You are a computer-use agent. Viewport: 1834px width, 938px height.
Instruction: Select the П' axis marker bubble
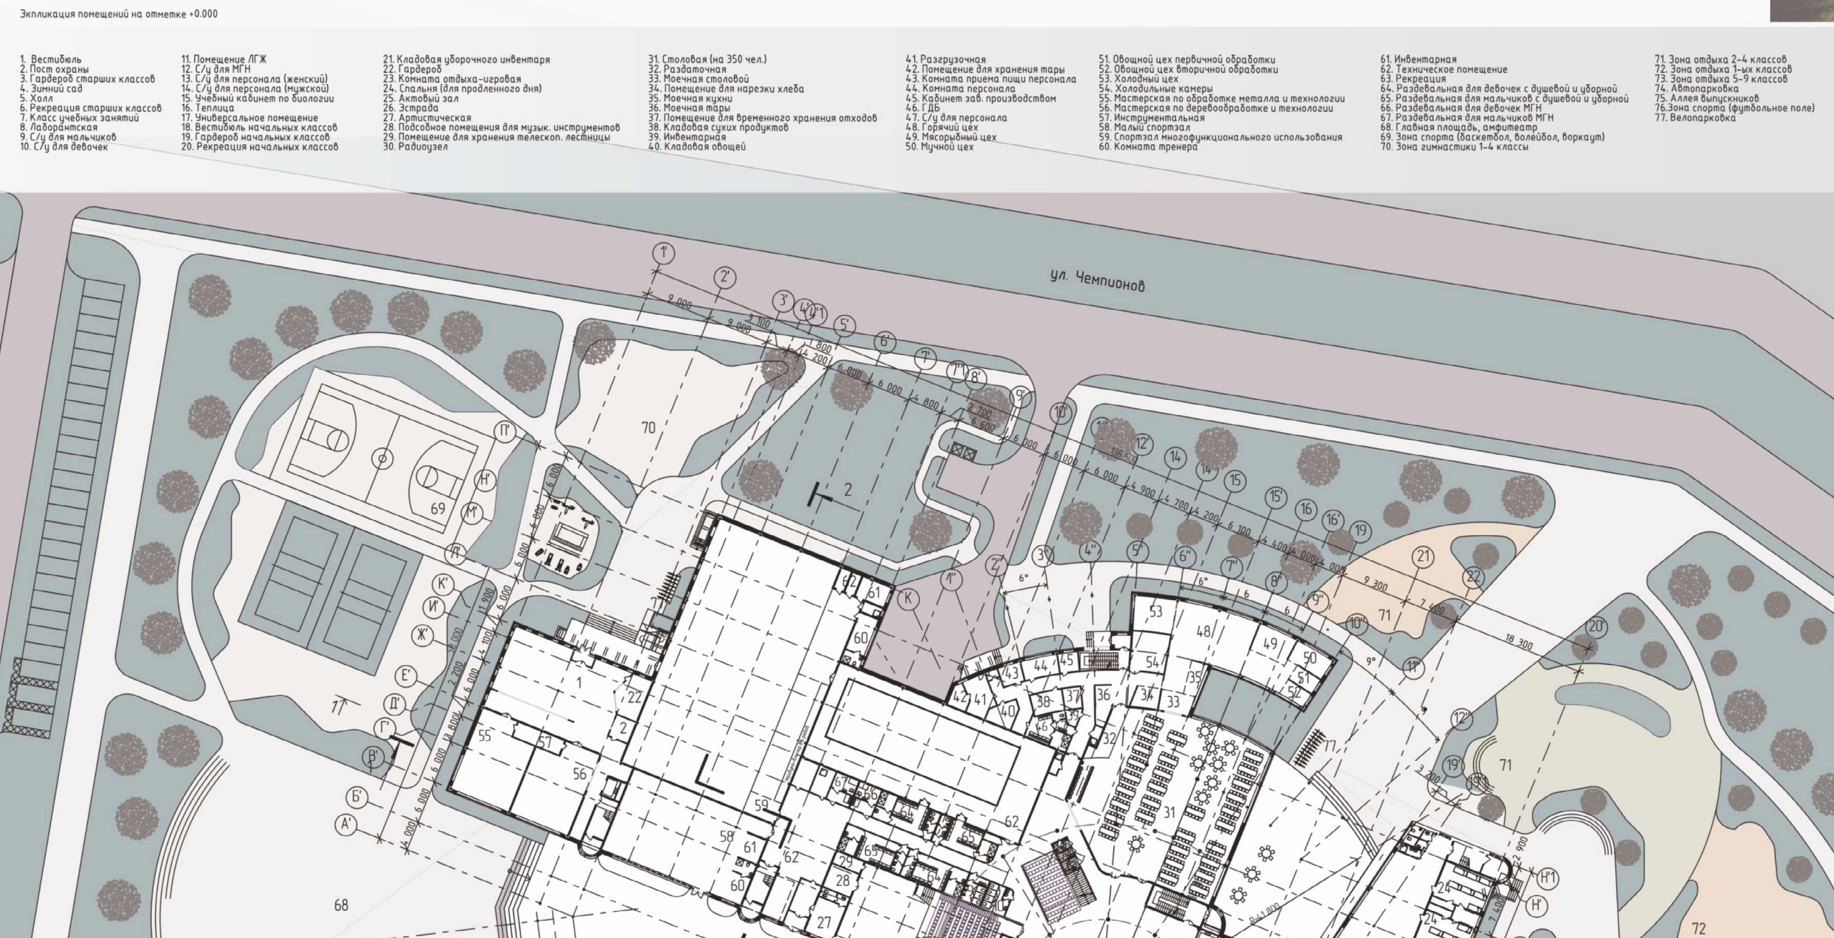click(505, 431)
